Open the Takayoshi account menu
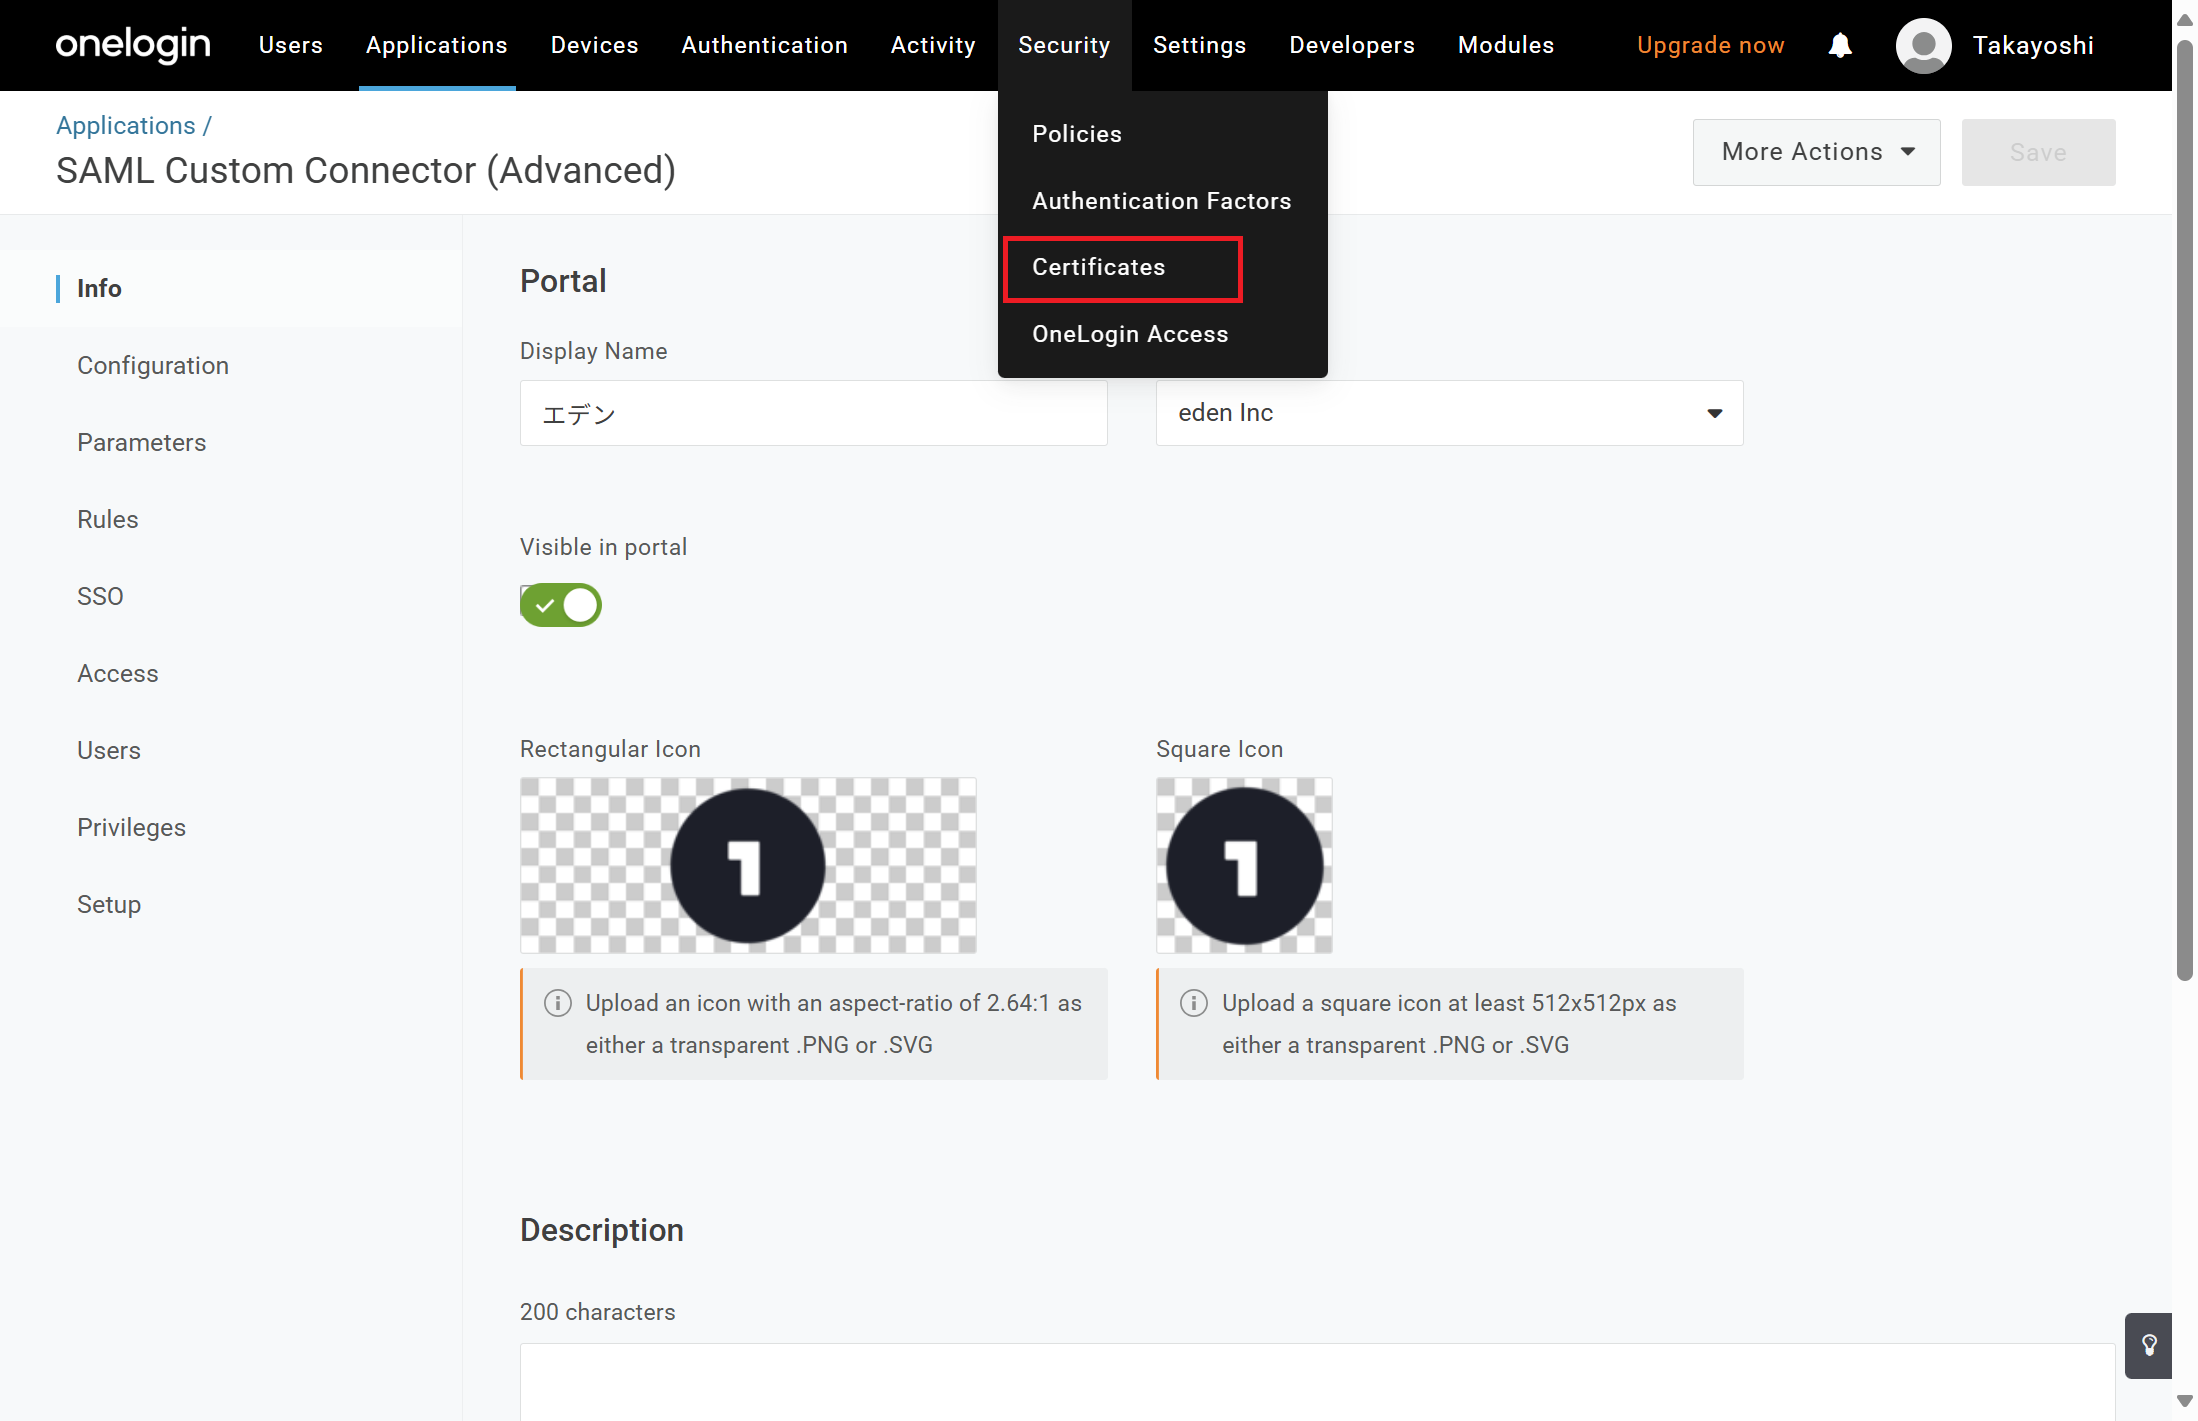 (2032, 45)
